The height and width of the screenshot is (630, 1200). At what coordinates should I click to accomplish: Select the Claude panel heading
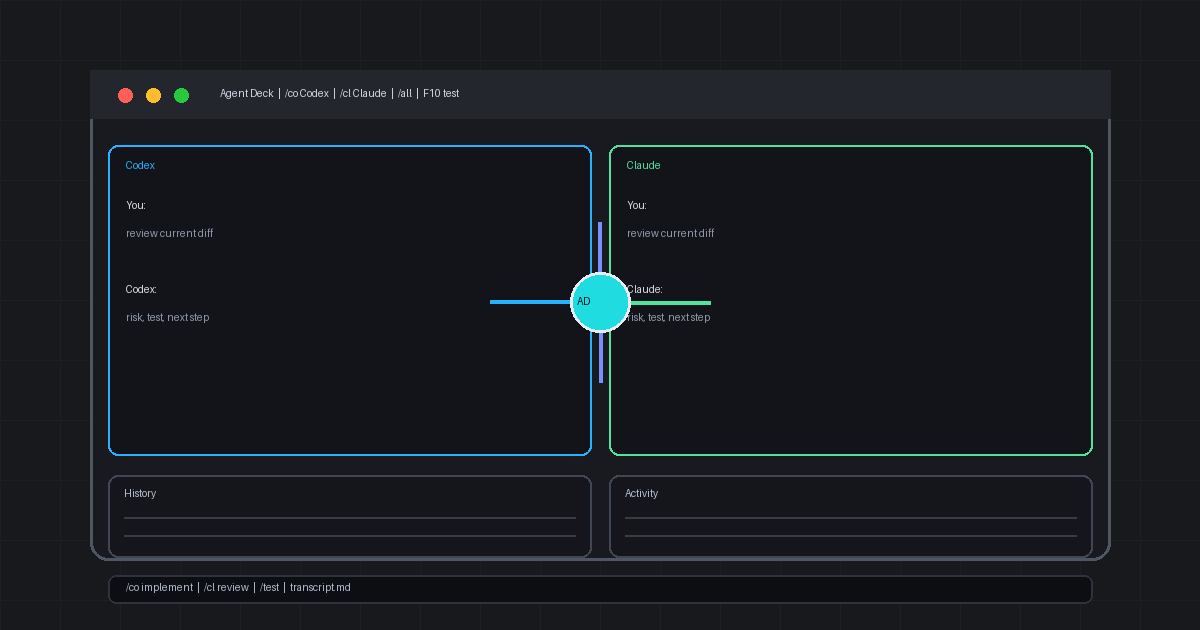coord(644,166)
